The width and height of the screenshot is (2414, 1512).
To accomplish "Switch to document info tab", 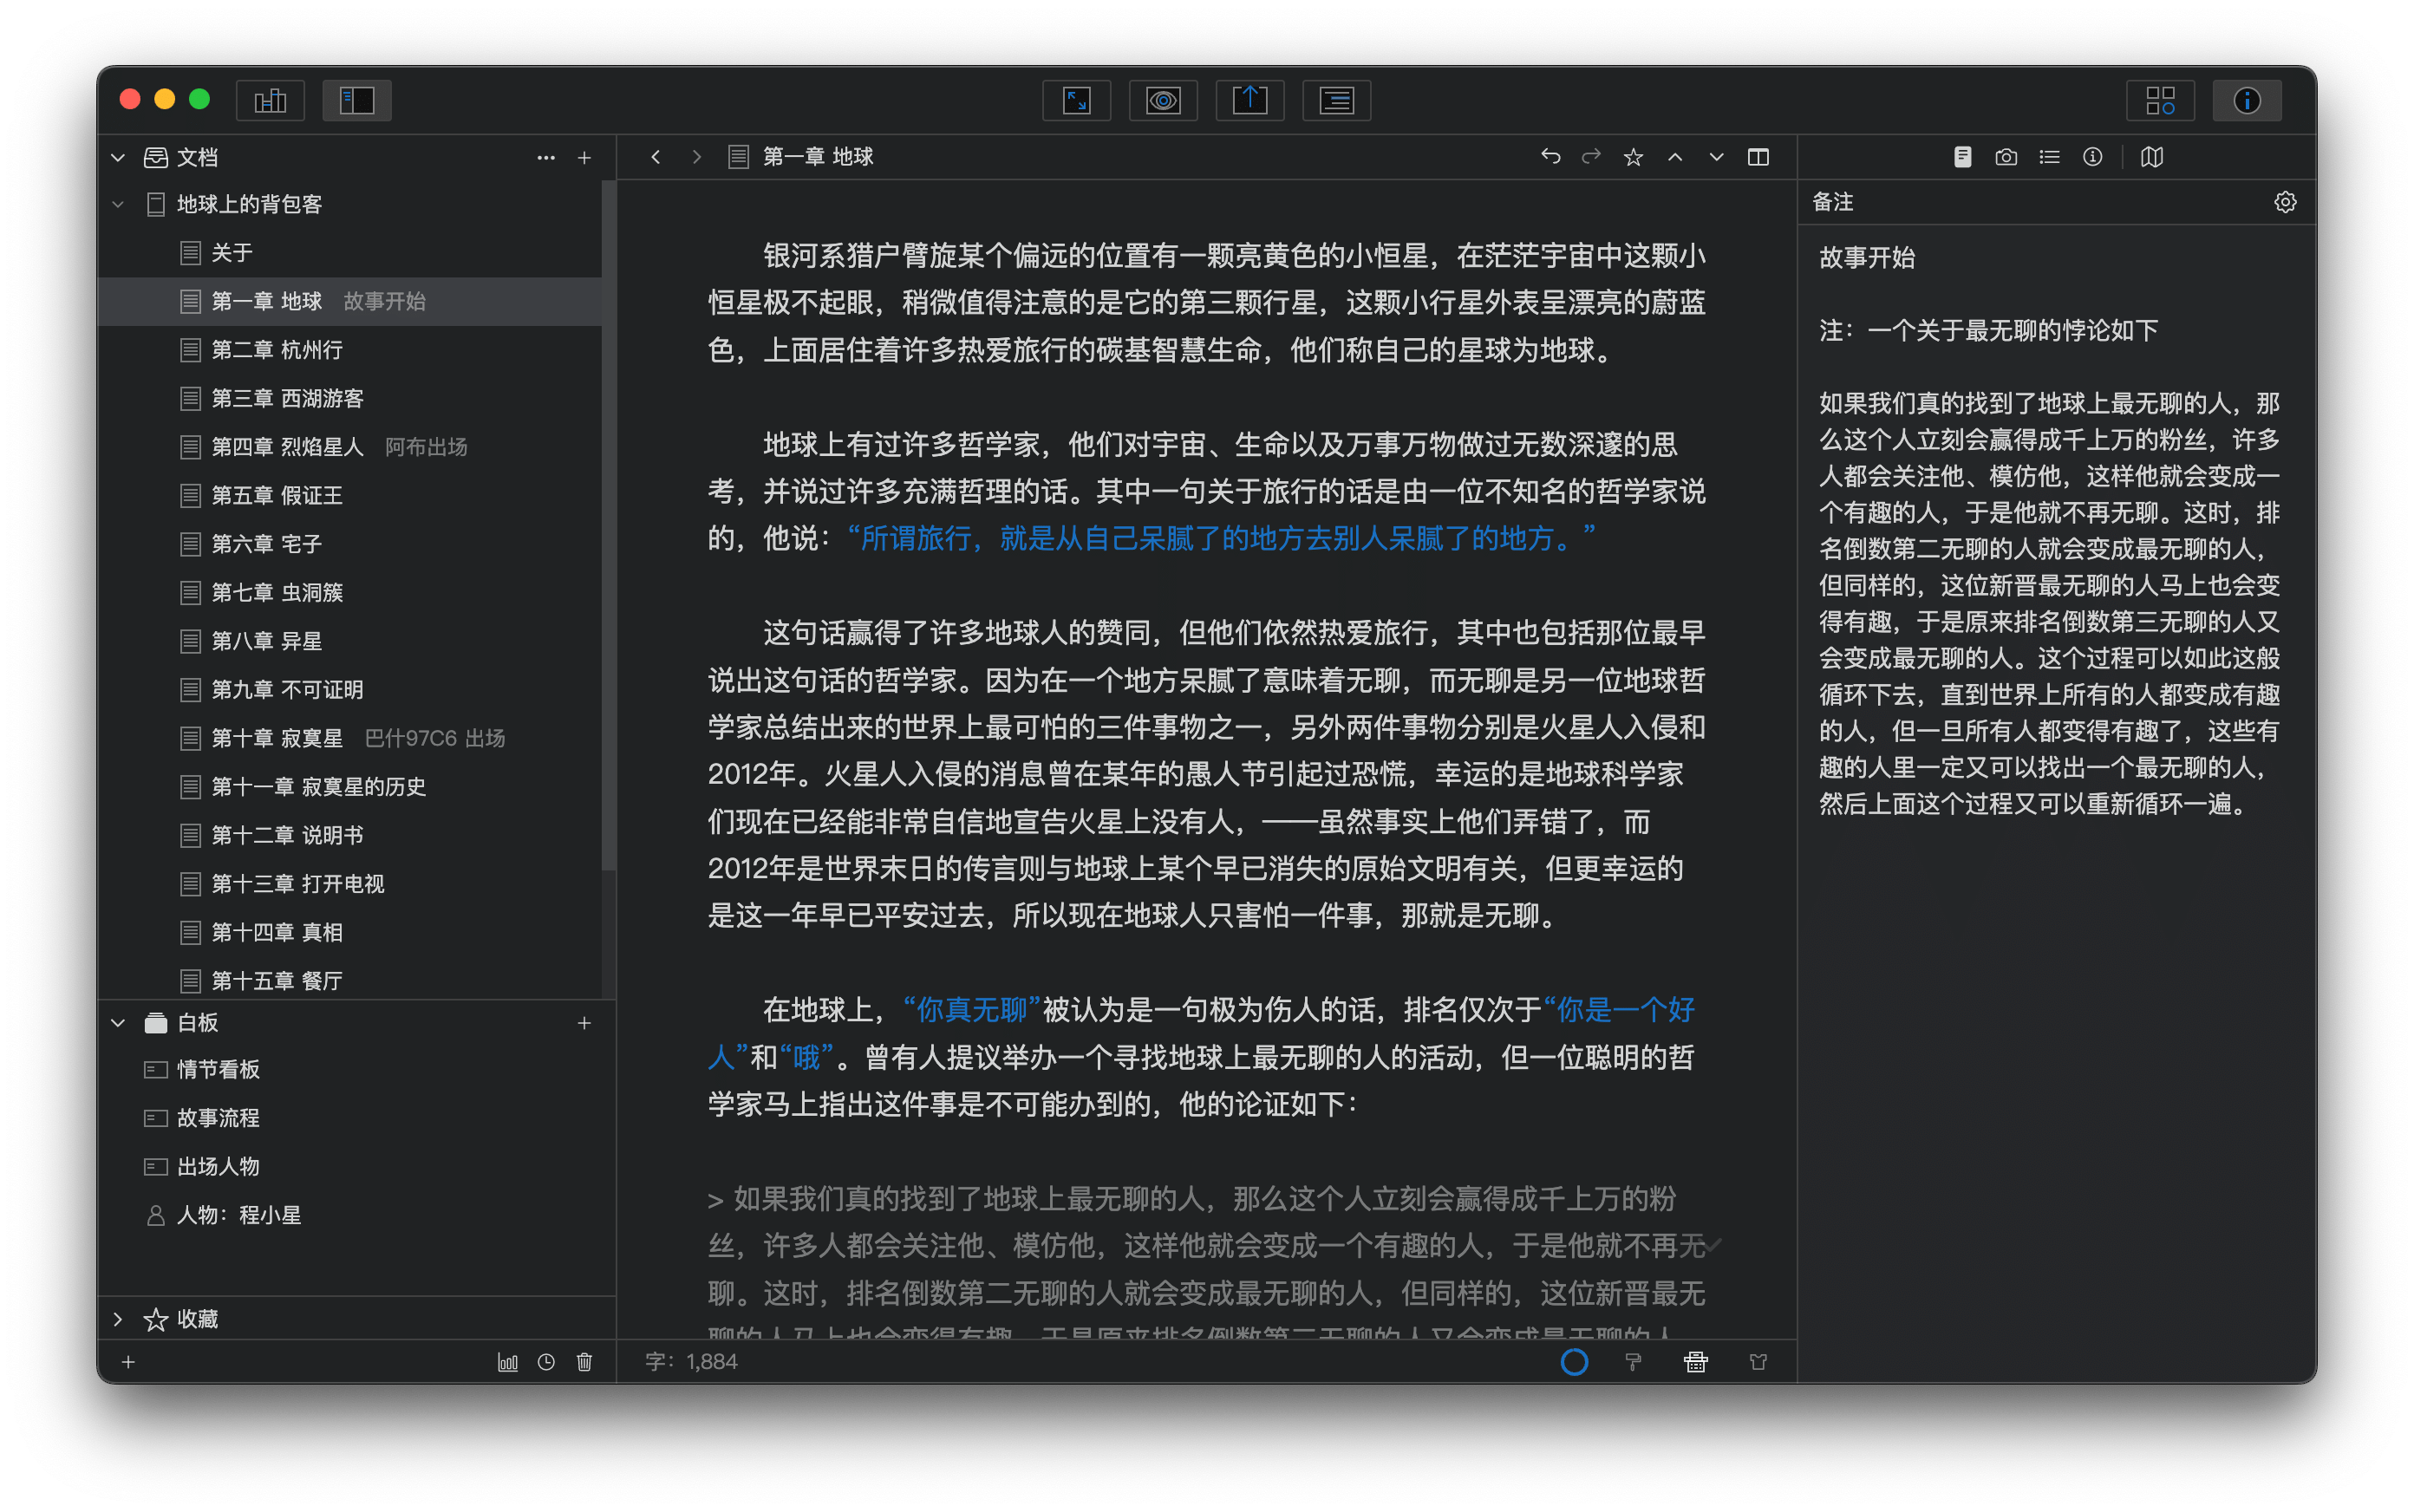I will coord(2092,157).
